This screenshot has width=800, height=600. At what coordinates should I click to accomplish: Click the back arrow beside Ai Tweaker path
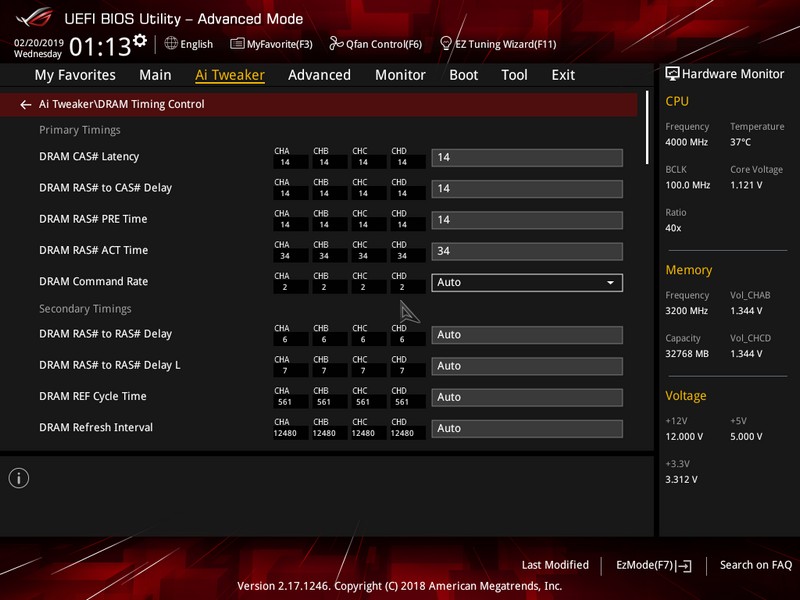26,105
